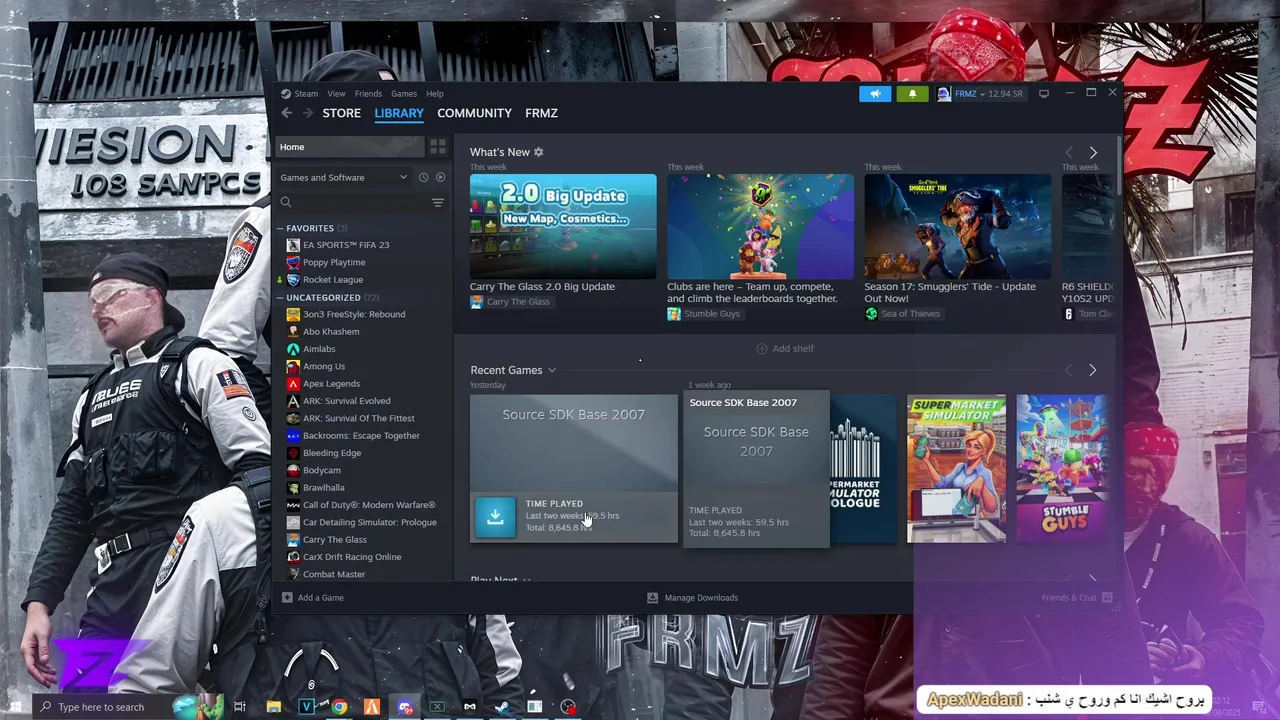Click the Among Us game icon
This screenshot has width=1280, height=720.
click(x=293, y=366)
